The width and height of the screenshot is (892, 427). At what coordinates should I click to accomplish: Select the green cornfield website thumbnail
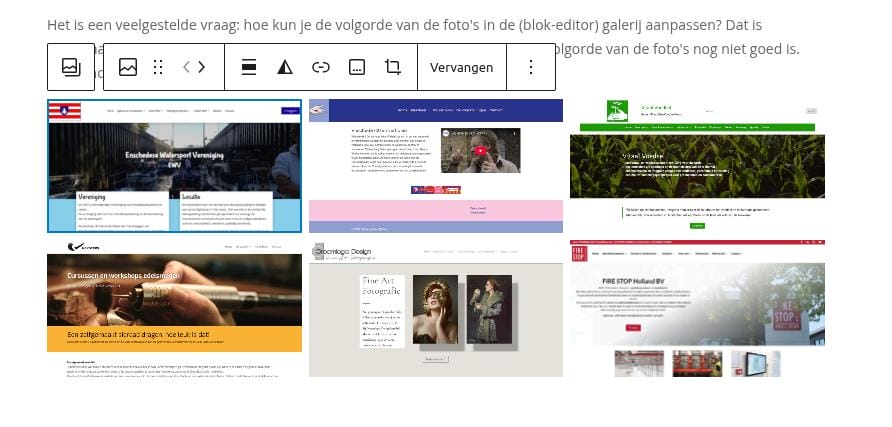click(697, 166)
